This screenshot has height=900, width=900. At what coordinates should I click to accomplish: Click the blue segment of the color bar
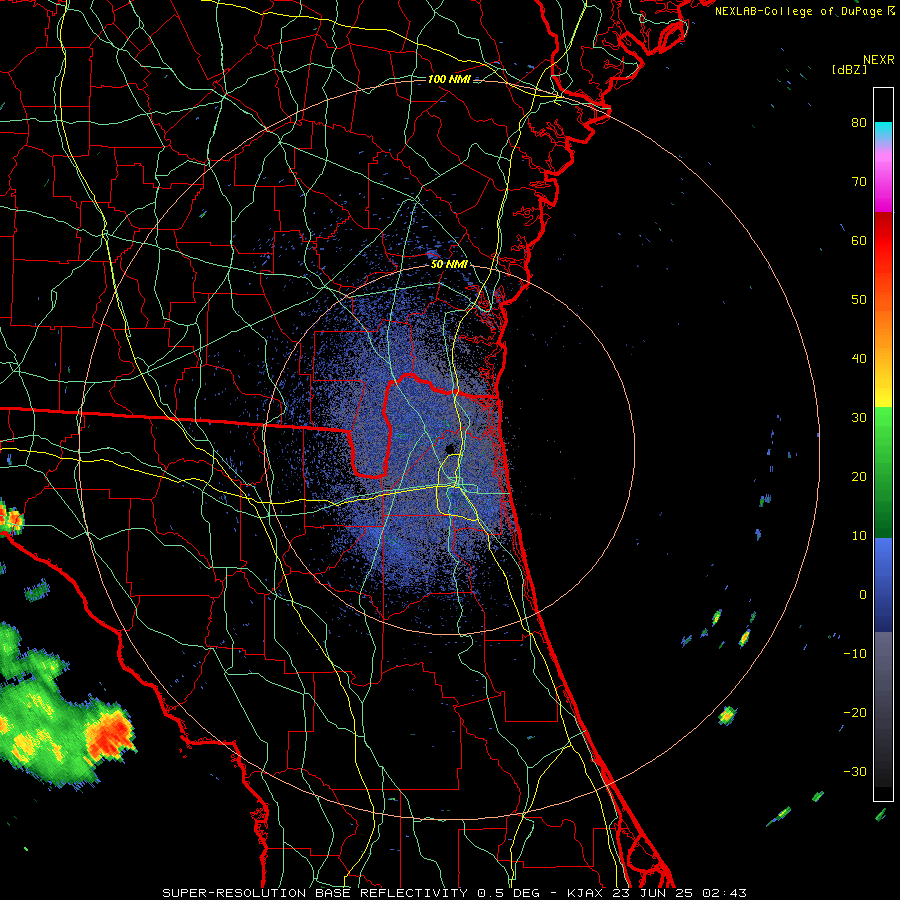883,583
